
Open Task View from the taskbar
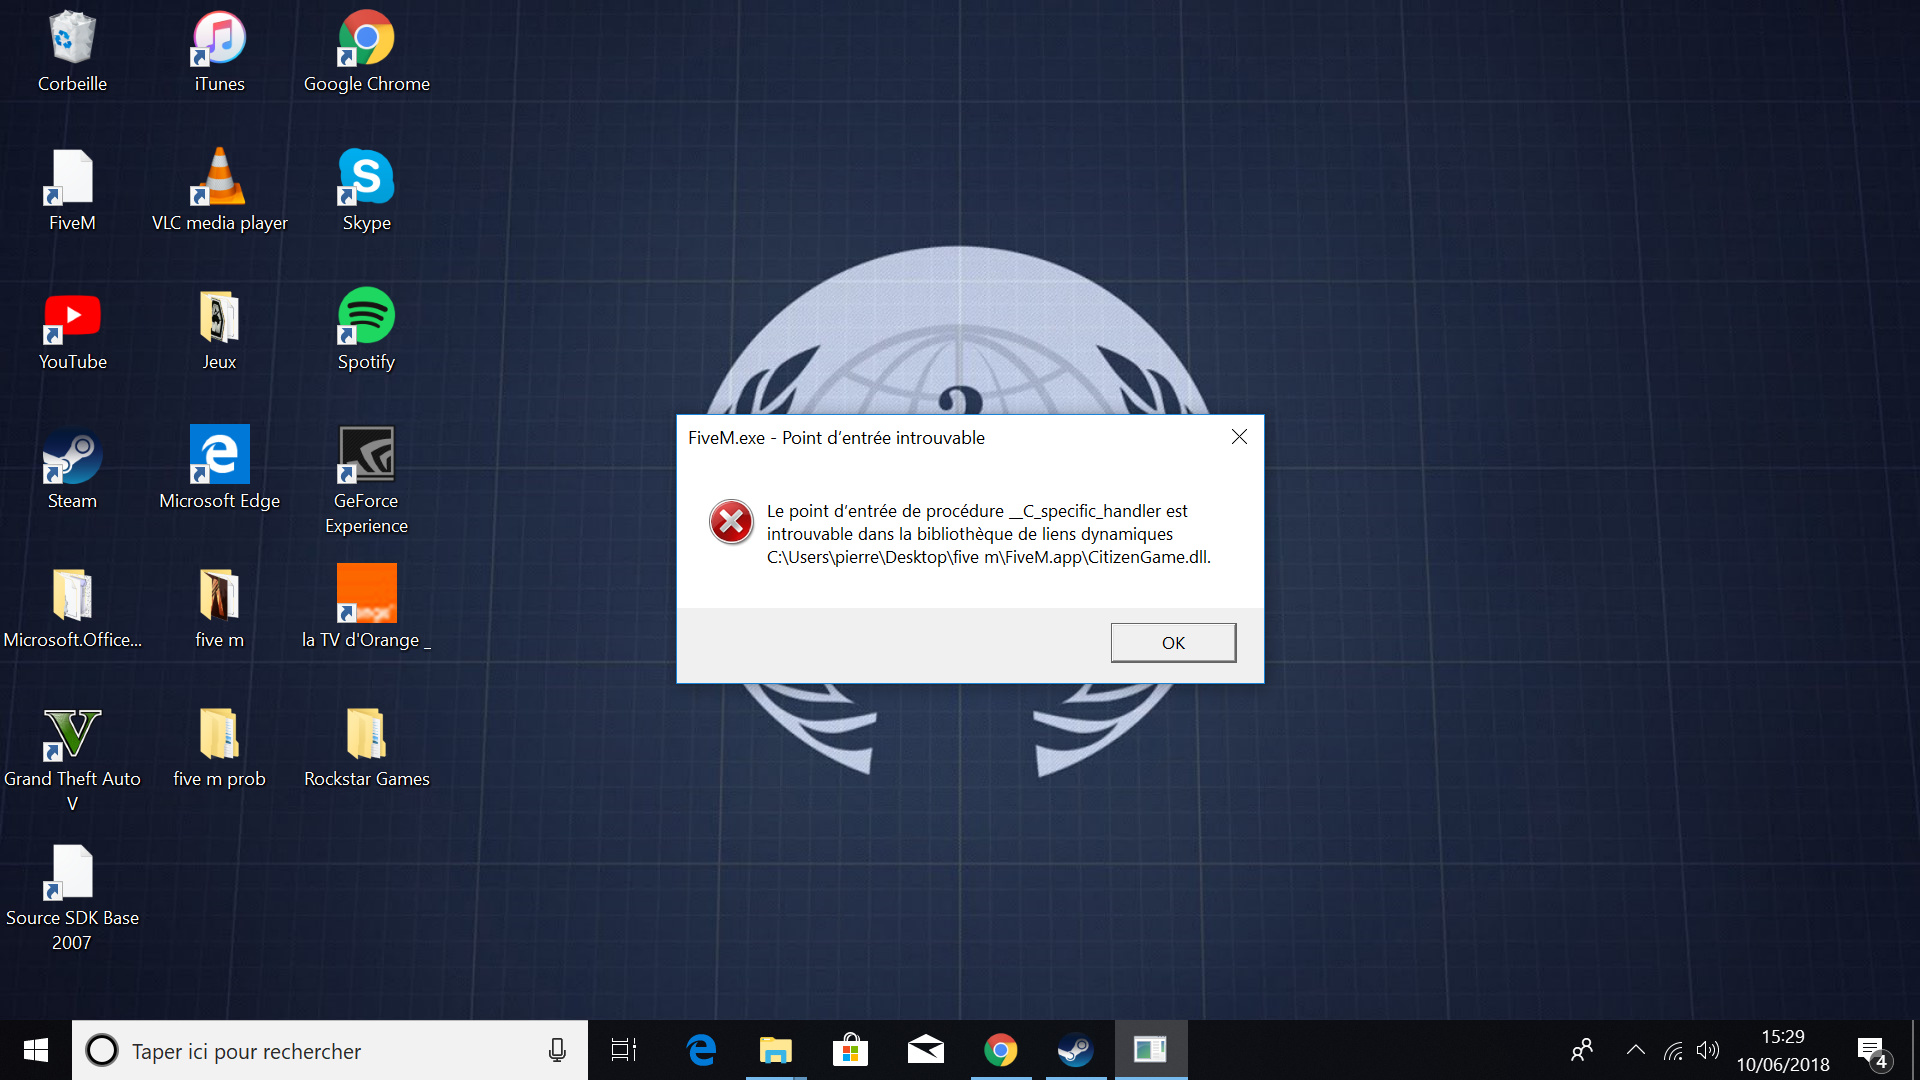624,1050
